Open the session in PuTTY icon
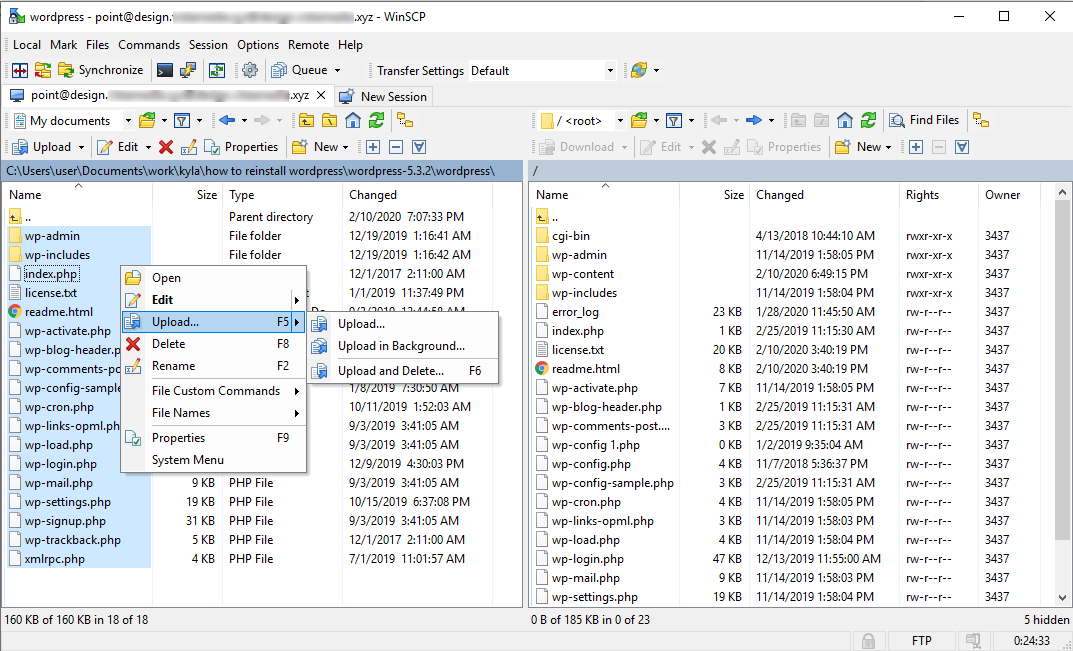The image size is (1073, 651). pyautogui.click(x=188, y=70)
